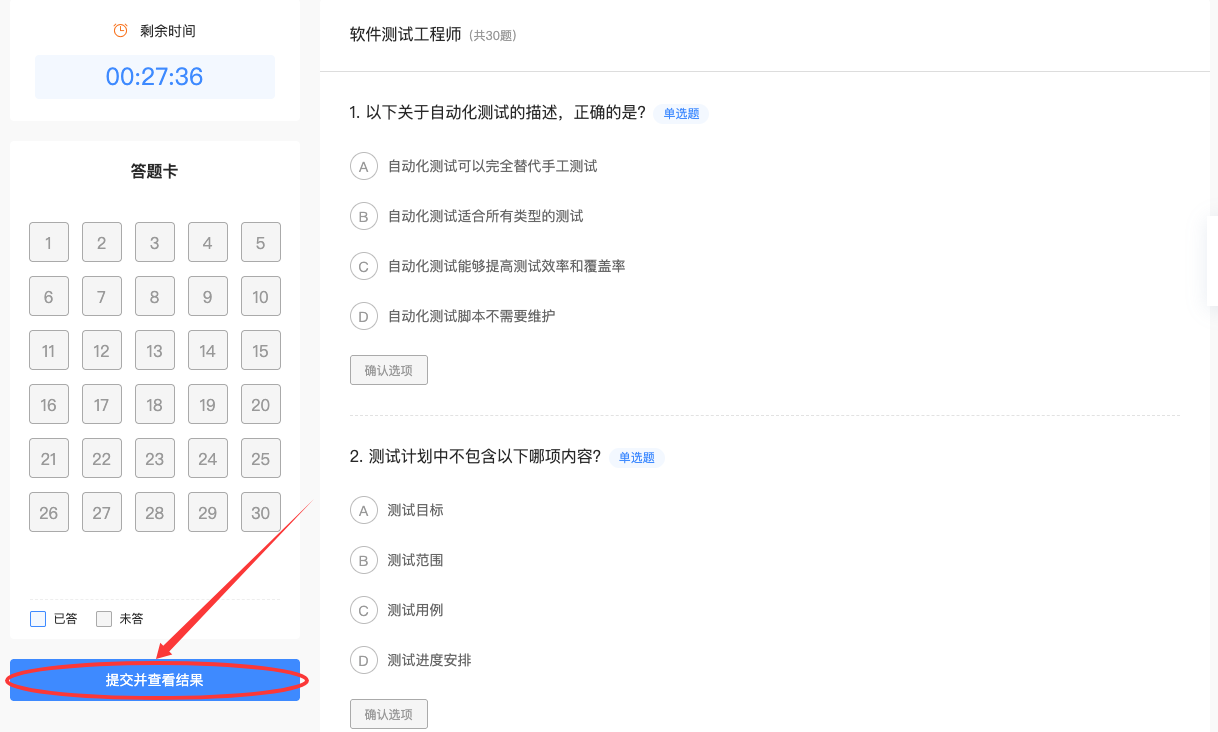1218x732 pixels.
Task: Jump to question 1 in answer card
Action: (49, 242)
